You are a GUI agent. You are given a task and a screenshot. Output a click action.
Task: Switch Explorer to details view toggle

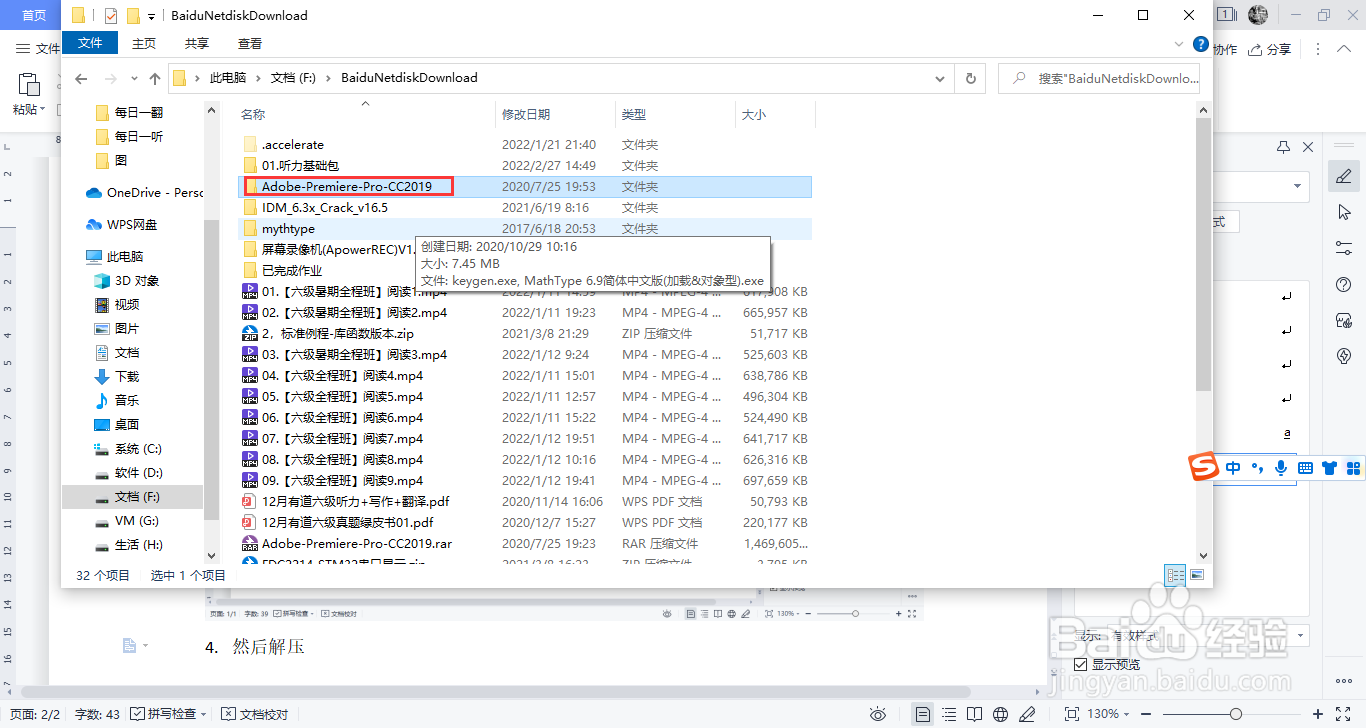1176,575
